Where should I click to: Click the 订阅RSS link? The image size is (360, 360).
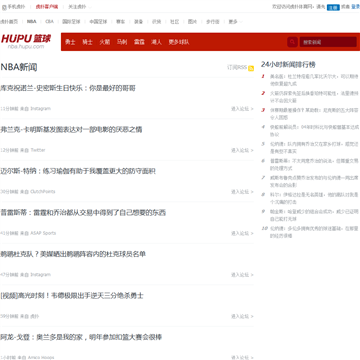point(237,68)
